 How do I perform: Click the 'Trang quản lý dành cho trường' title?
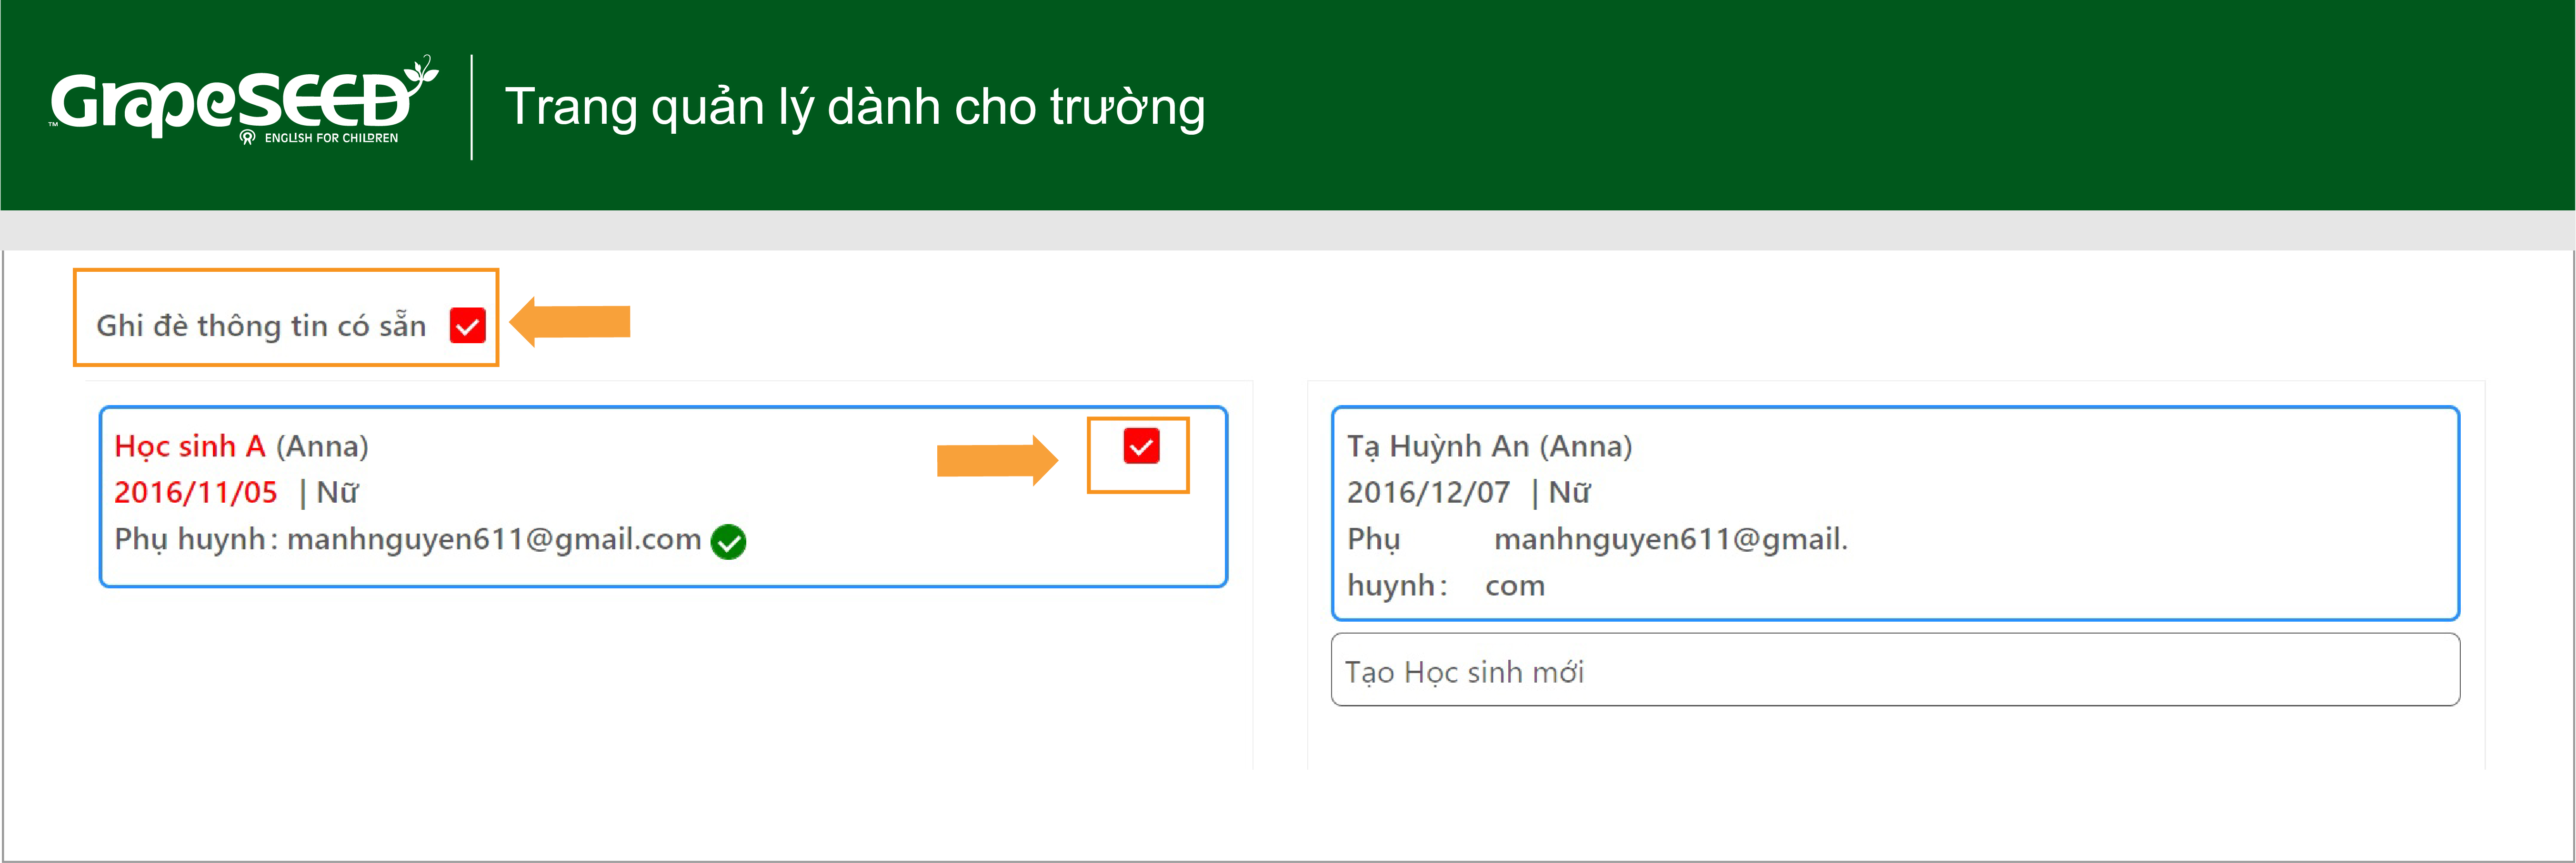(x=855, y=108)
